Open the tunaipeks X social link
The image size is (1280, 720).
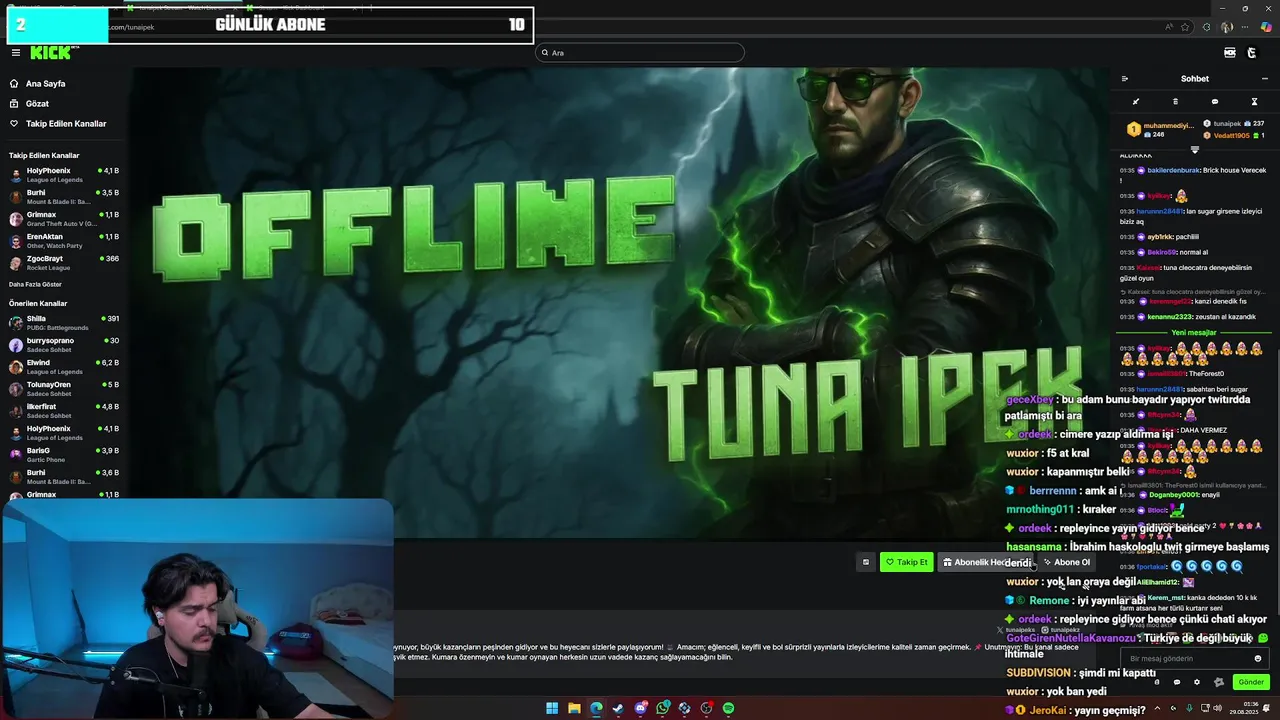pos(1018,630)
